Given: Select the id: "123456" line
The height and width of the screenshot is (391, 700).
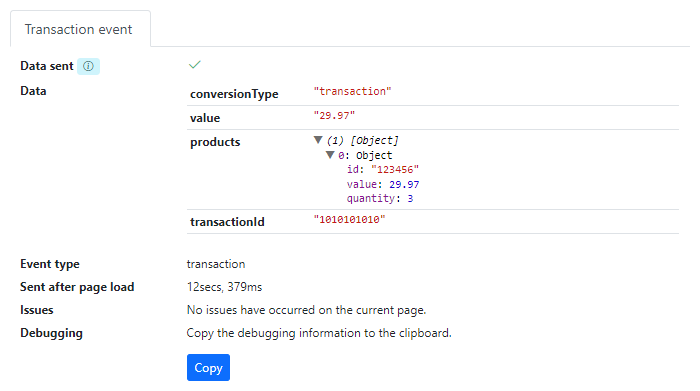Looking at the screenshot, I should pyautogui.click(x=383, y=170).
